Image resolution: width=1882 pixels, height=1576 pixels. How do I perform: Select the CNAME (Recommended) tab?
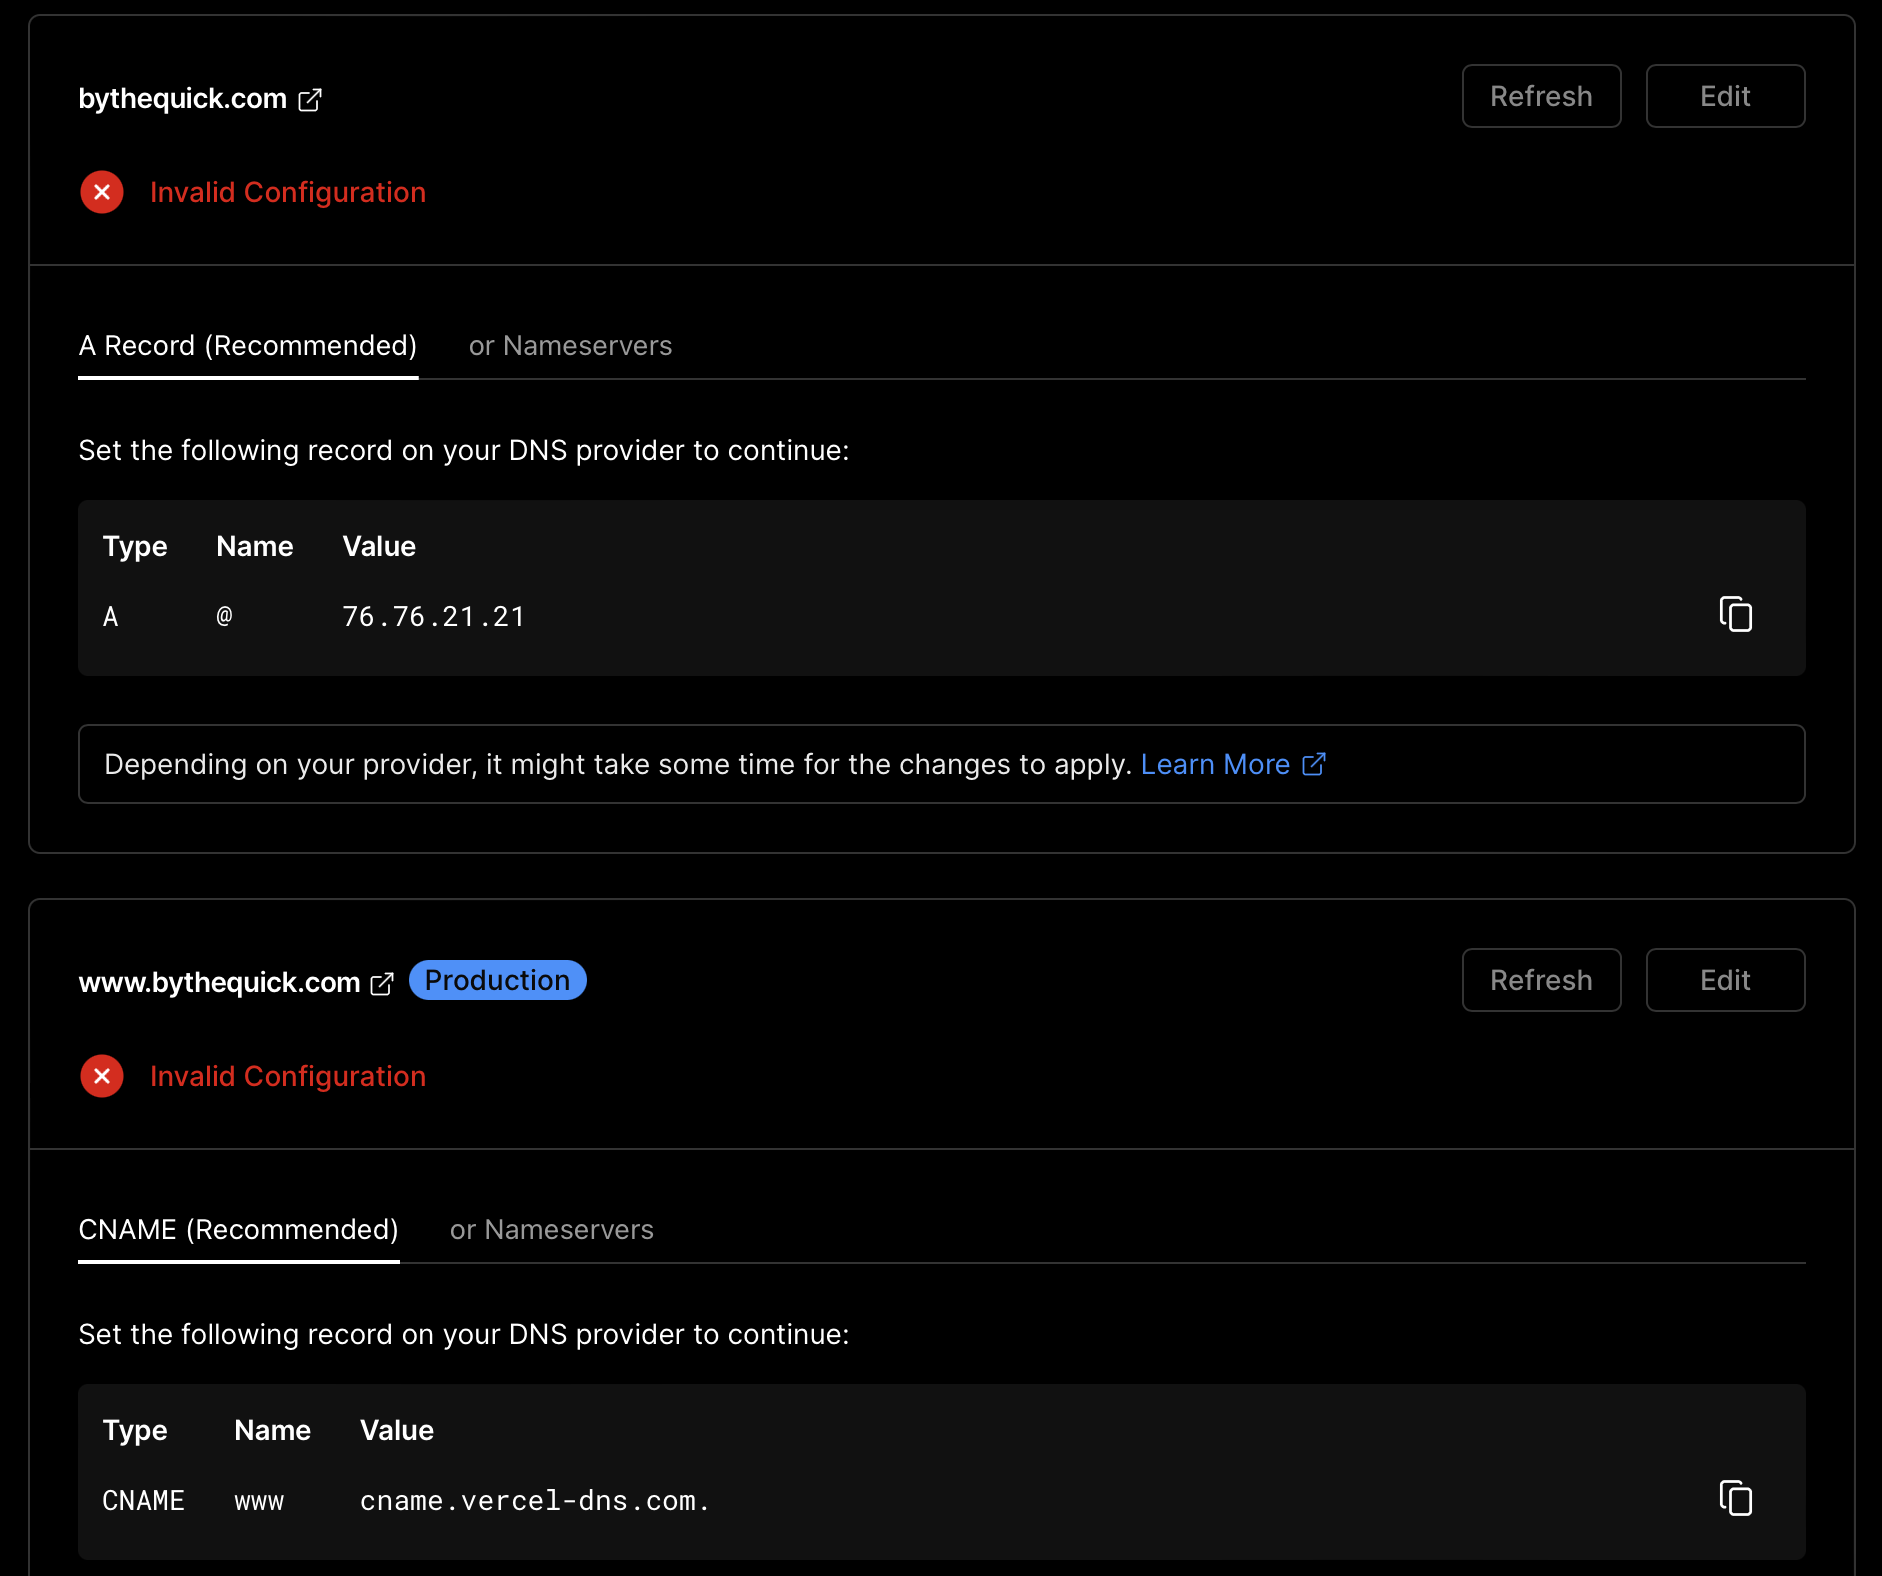pyautogui.click(x=238, y=1230)
